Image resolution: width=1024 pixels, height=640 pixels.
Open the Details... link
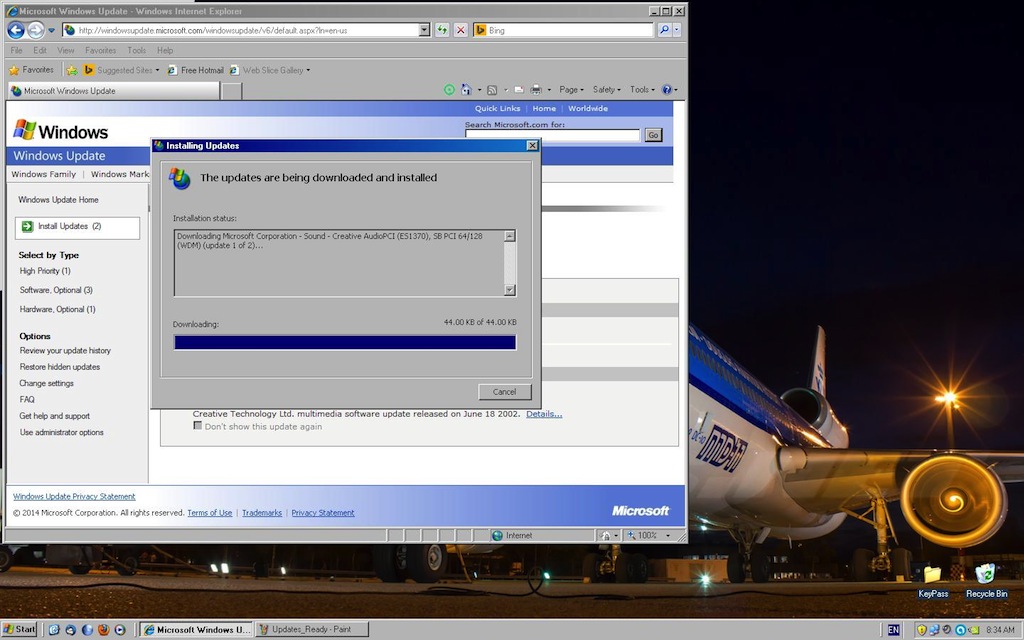tap(544, 413)
